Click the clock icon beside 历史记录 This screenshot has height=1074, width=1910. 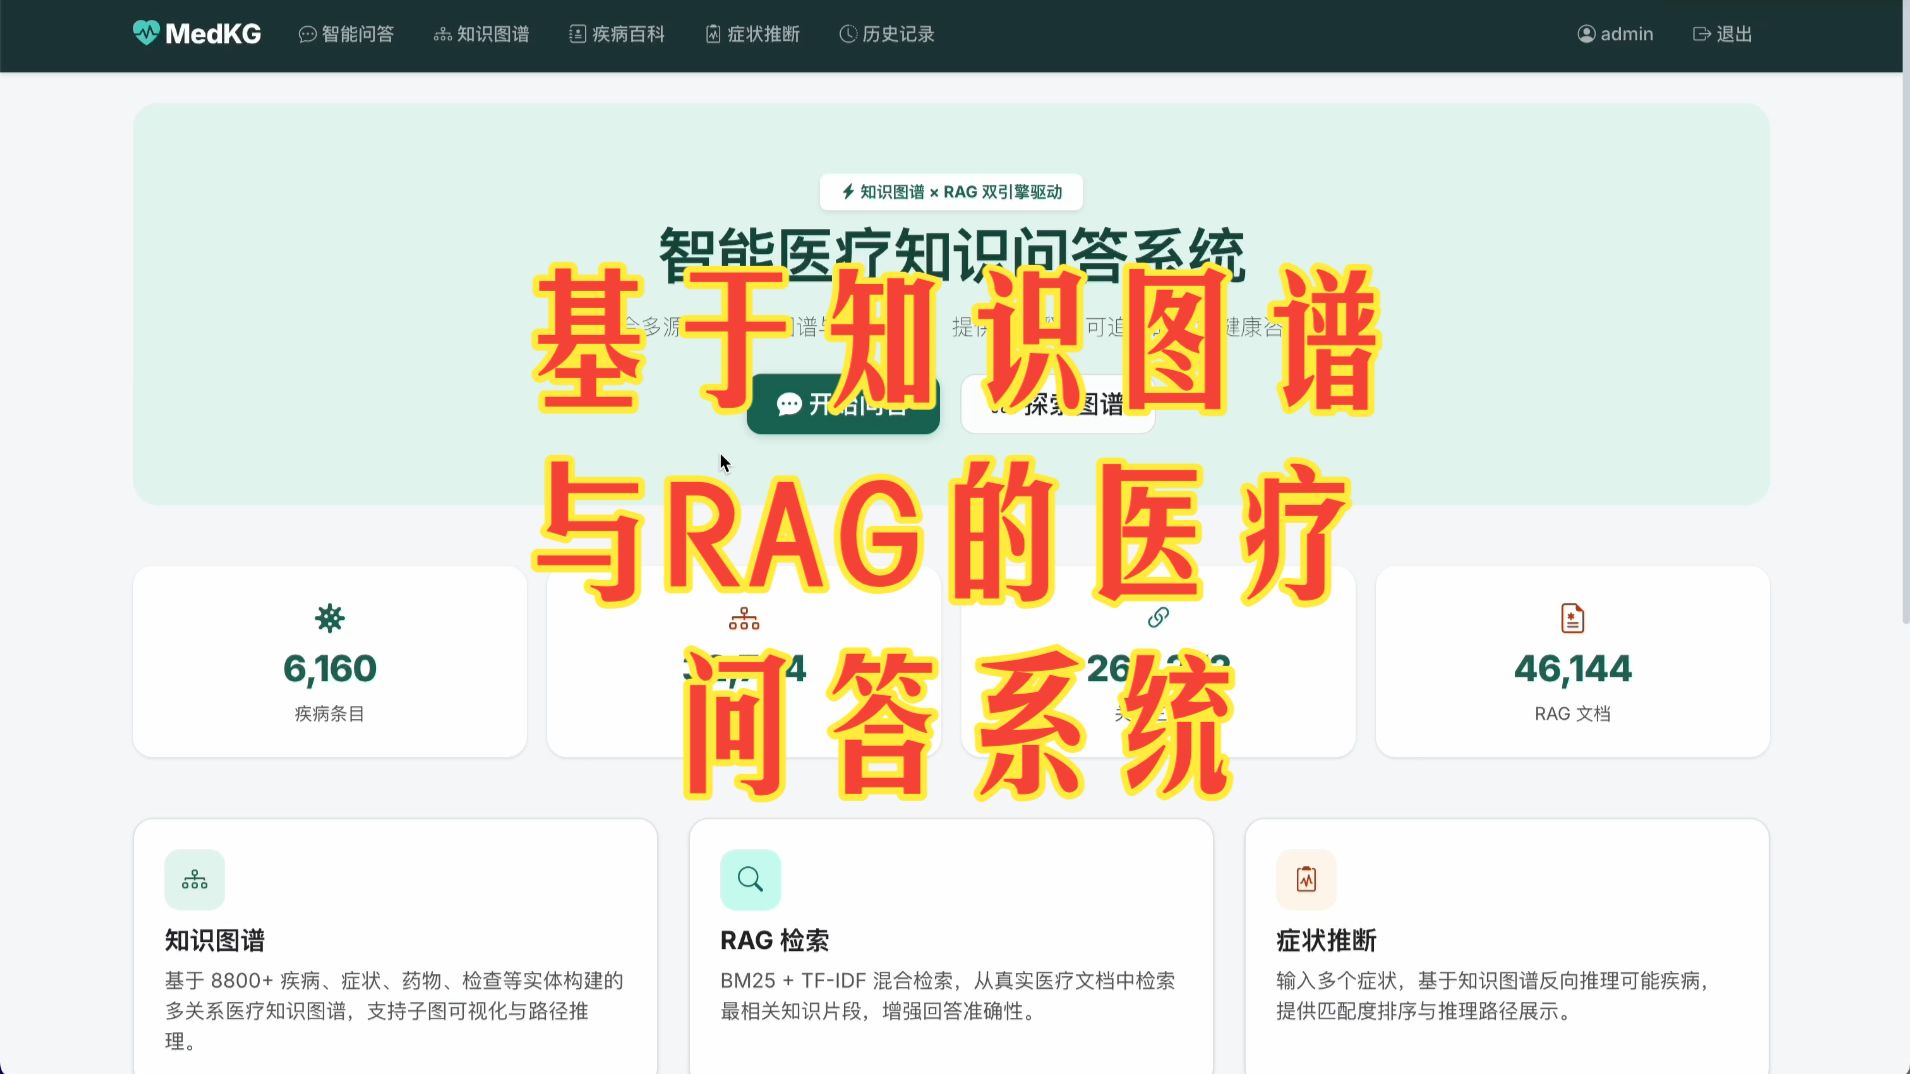pos(848,34)
